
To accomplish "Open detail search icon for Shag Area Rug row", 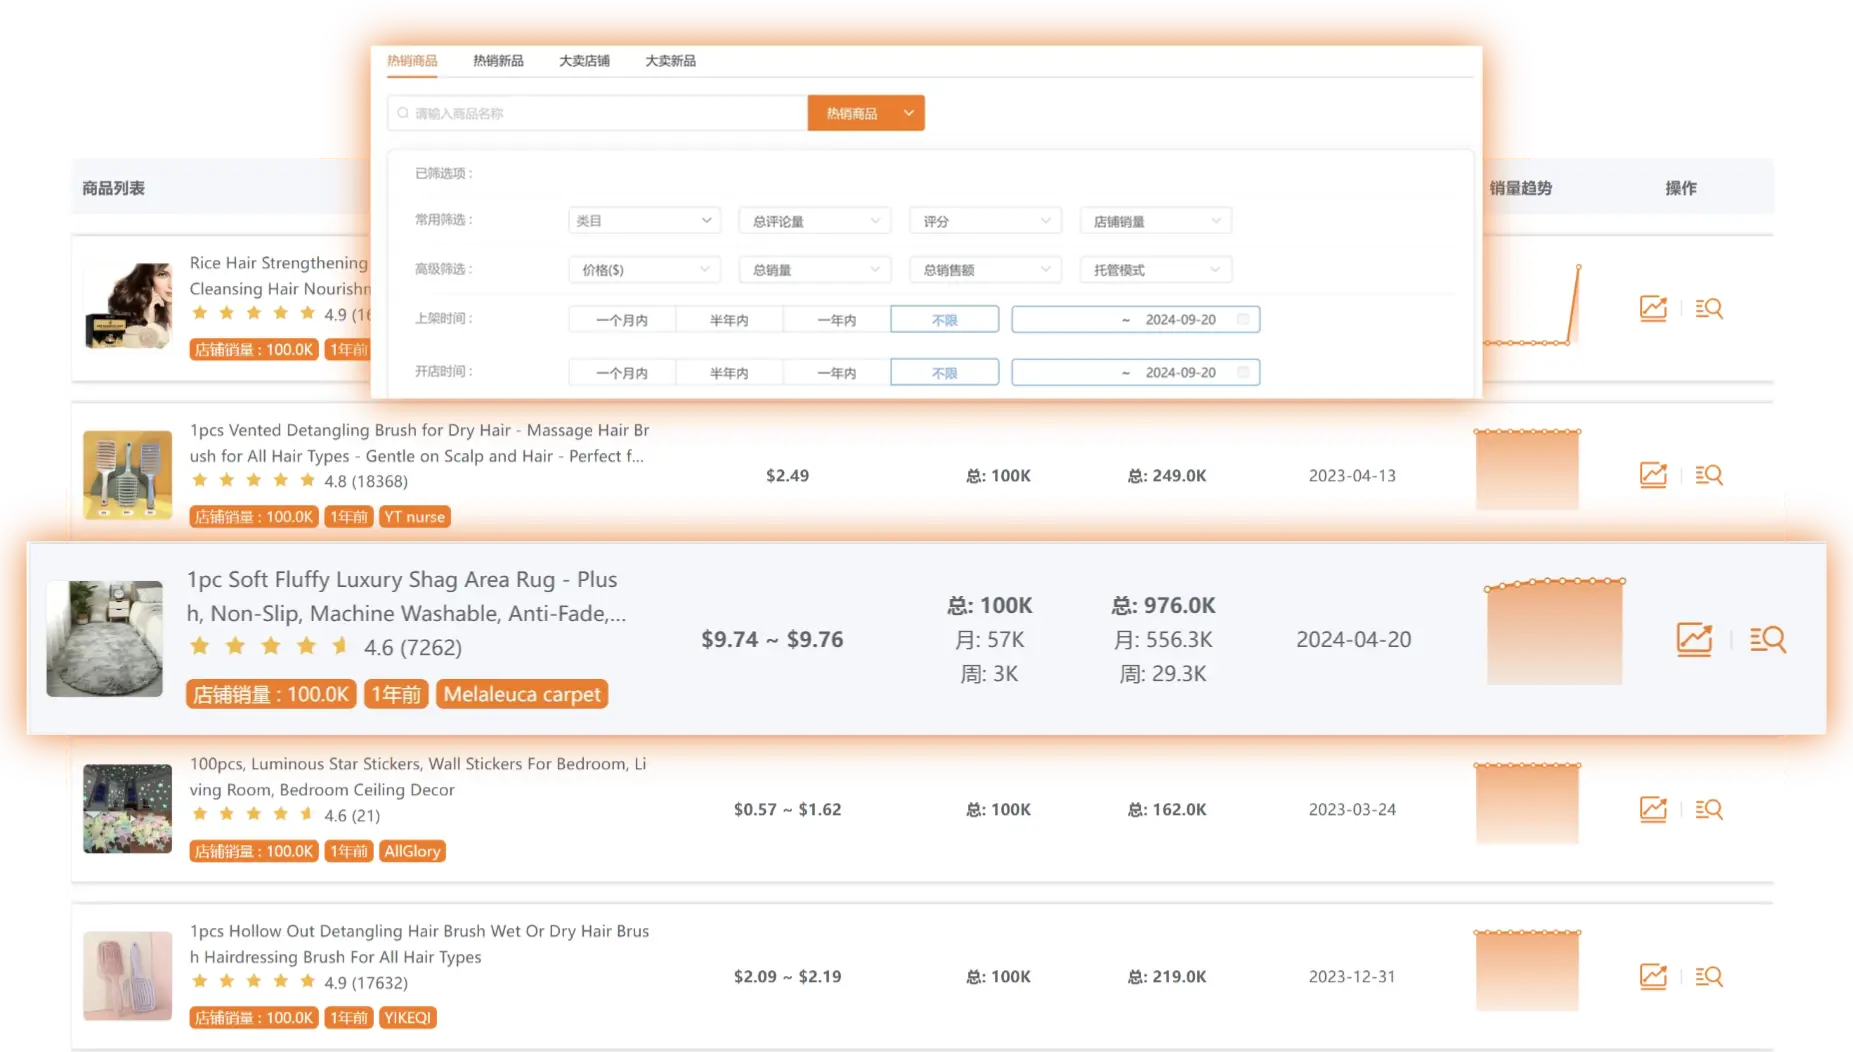I will 1768,639.
